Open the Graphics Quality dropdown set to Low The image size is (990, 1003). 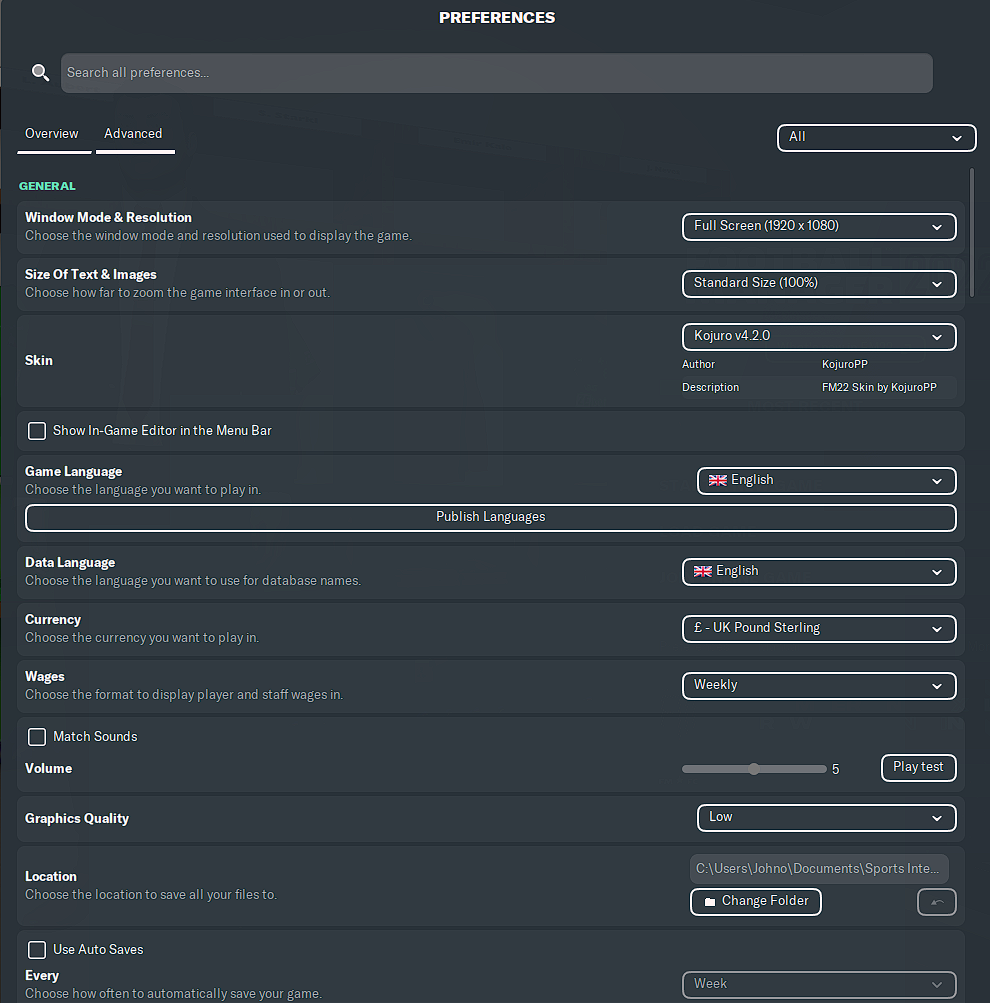tap(826, 817)
